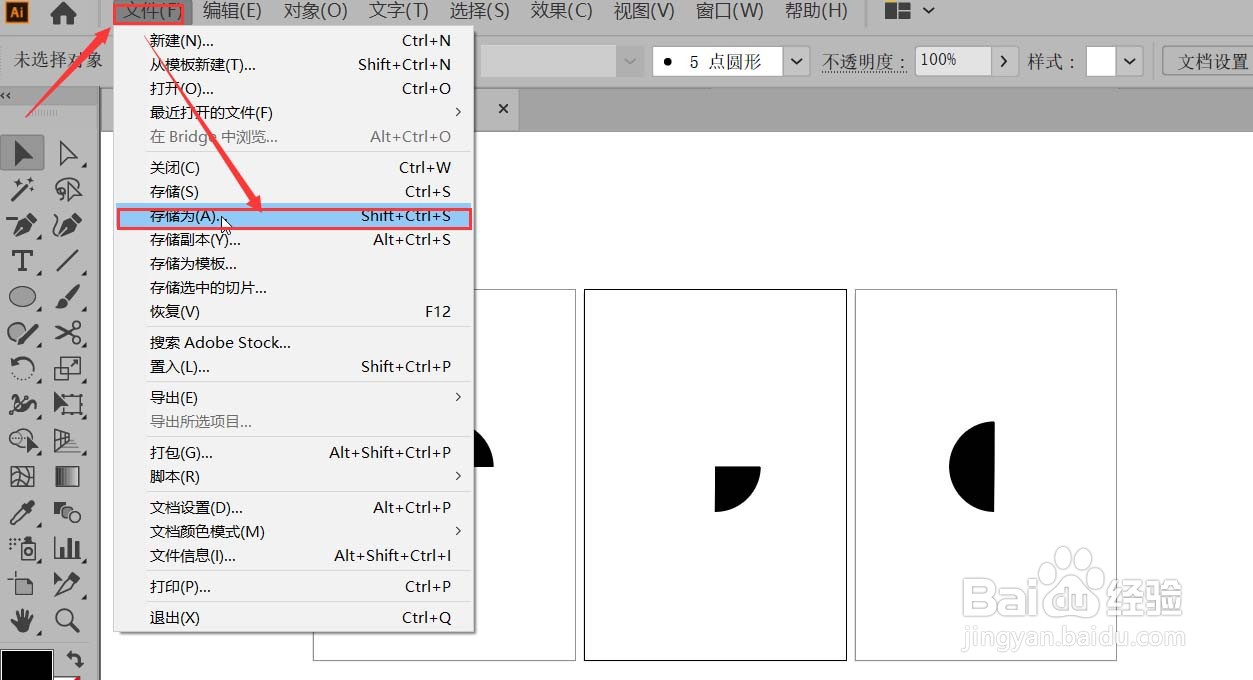Image resolution: width=1253 pixels, height=680 pixels.
Task: Select the Column Graph tool
Action: pyautogui.click(x=68, y=548)
